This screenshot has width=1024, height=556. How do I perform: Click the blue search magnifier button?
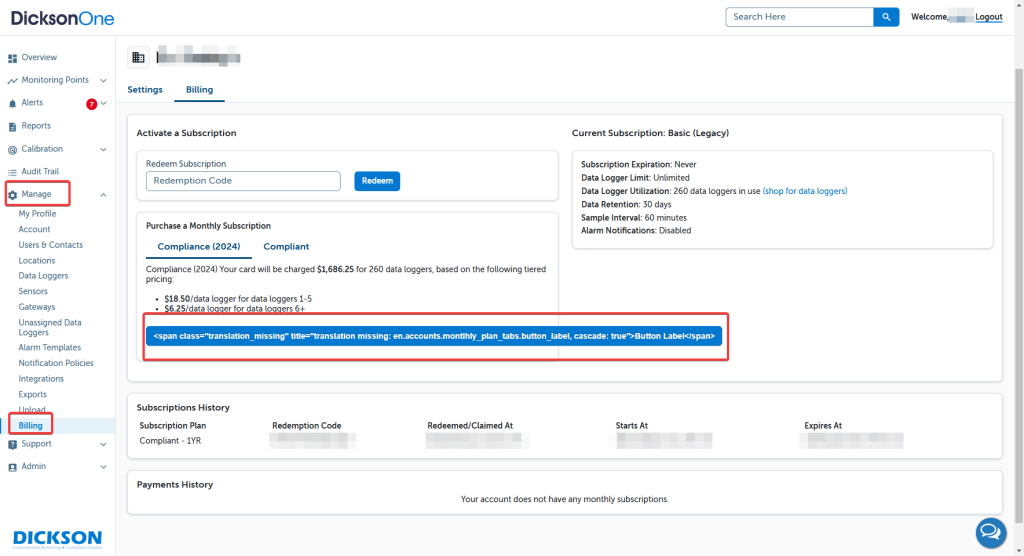point(886,17)
